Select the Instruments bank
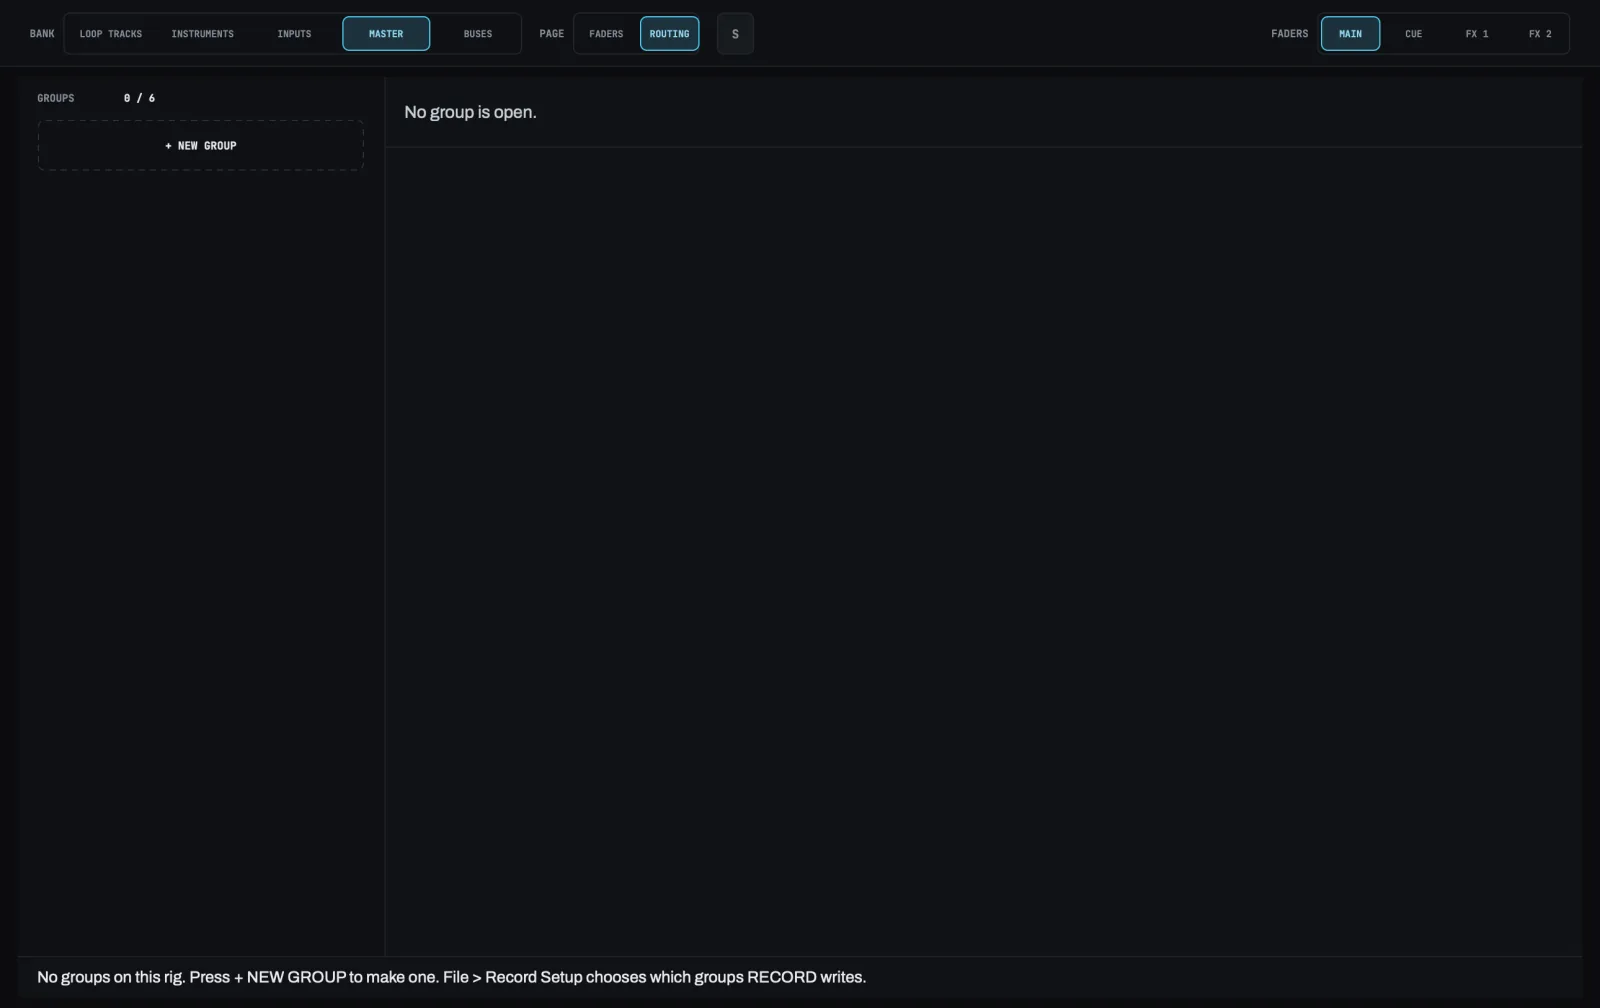The width and height of the screenshot is (1600, 1008). point(203,34)
